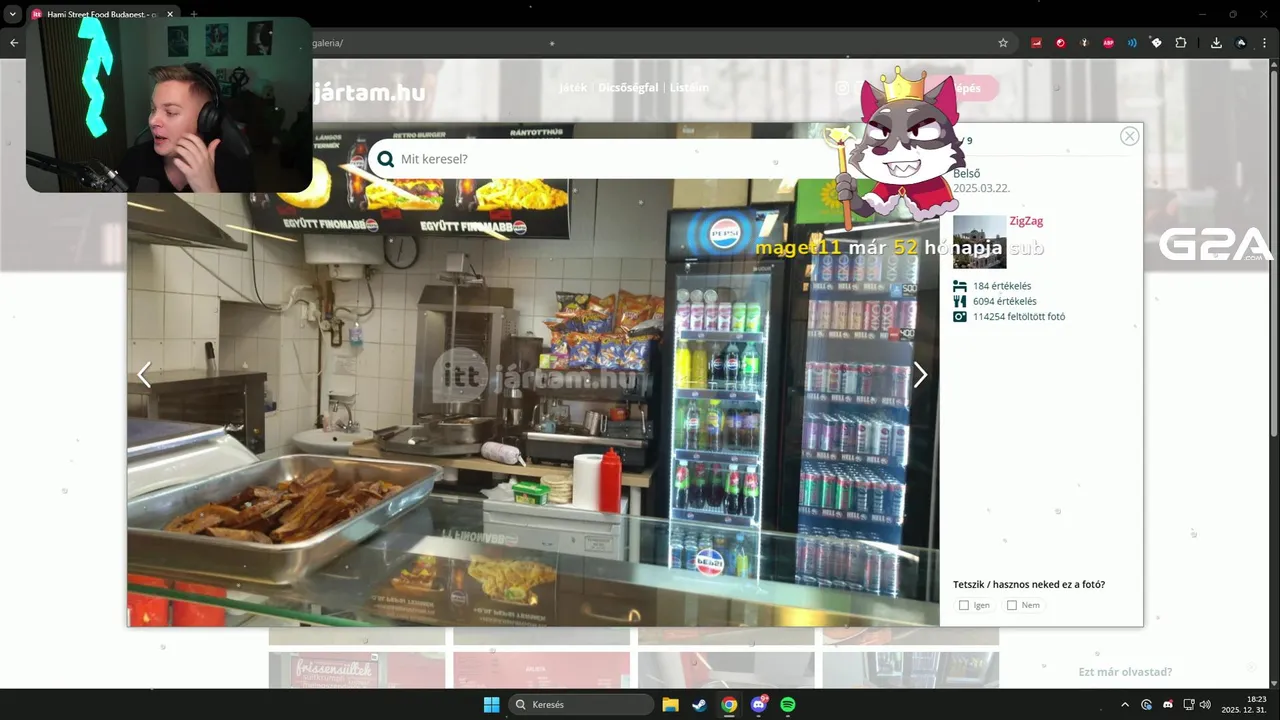Open Steam from the taskbar

coord(699,704)
